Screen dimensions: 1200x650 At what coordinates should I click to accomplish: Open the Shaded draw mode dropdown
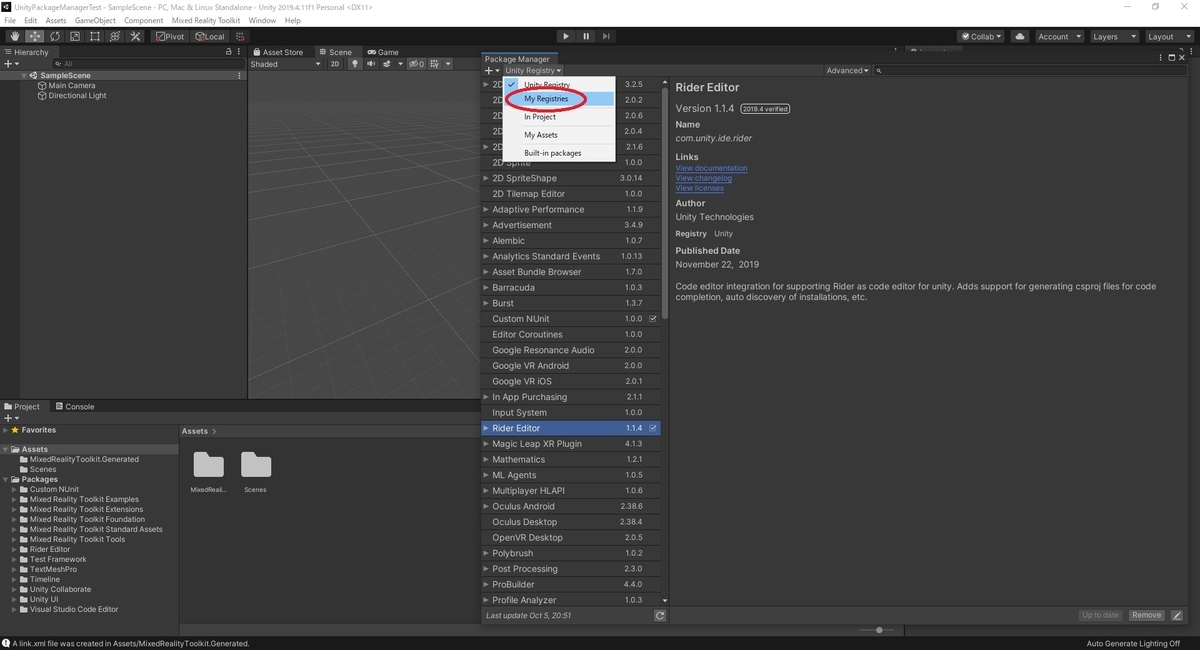pyautogui.click(x=286, y=64)
